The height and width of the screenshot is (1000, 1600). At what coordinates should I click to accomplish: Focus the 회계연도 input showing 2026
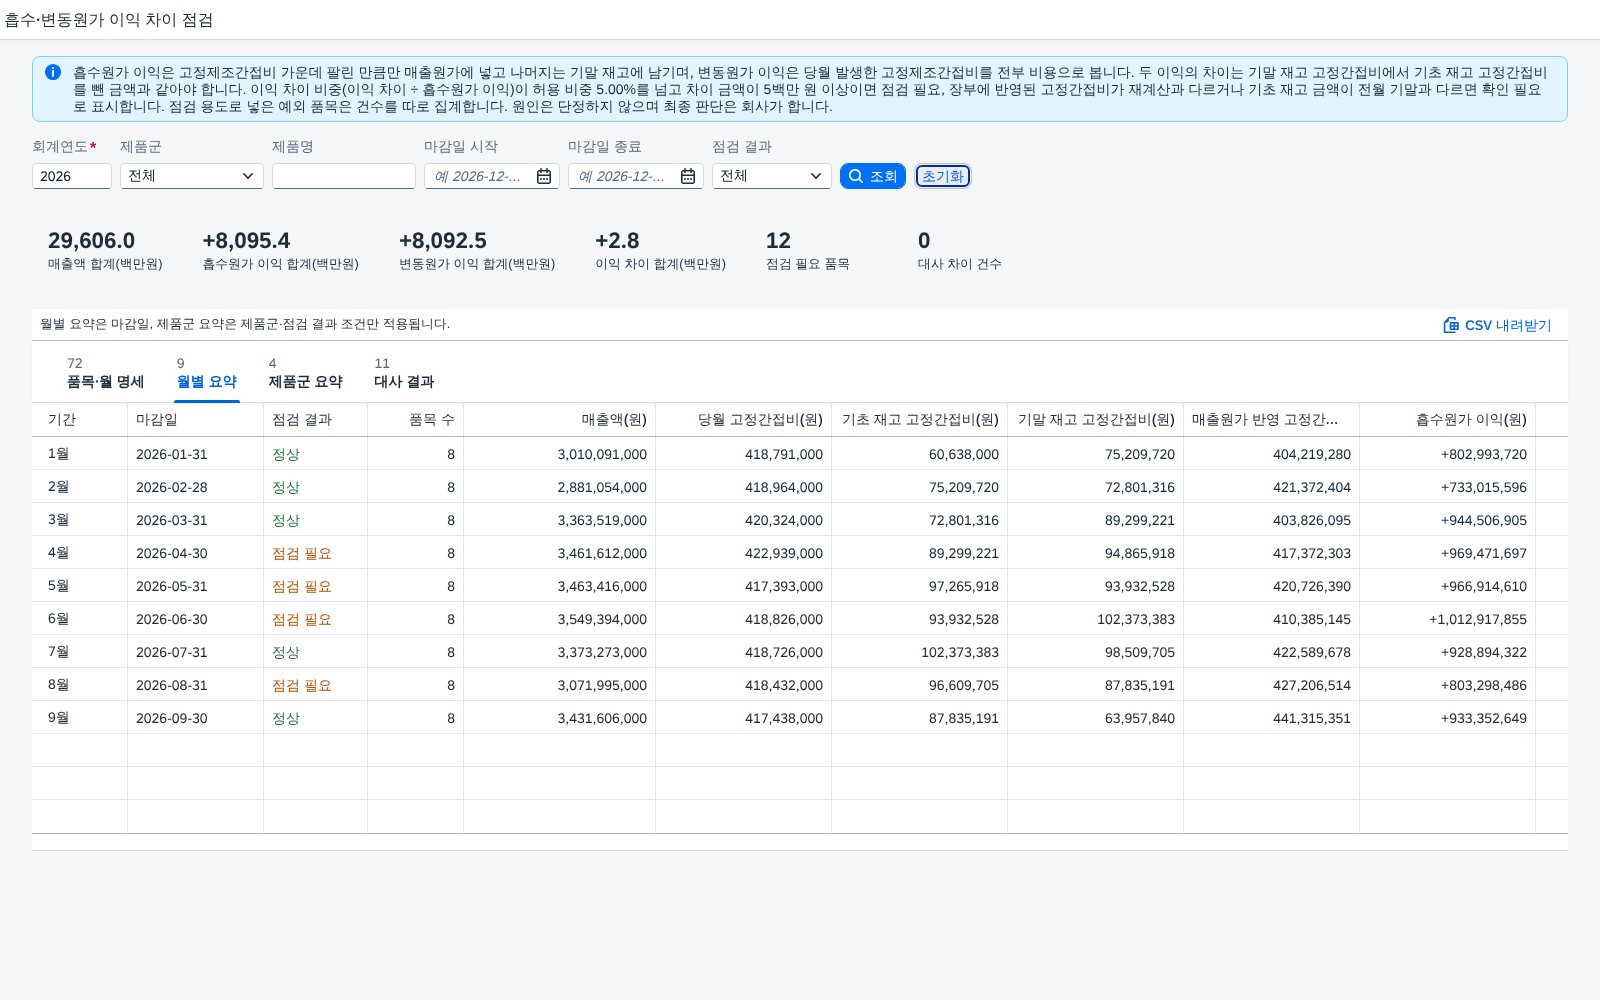pos(72,176)
